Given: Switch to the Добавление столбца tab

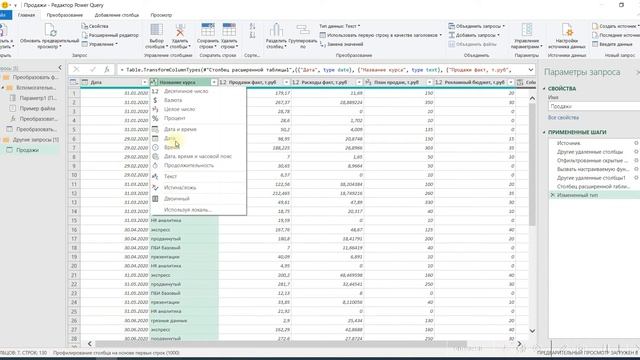Looking at the screenshot, I should [x=117, y=15].
